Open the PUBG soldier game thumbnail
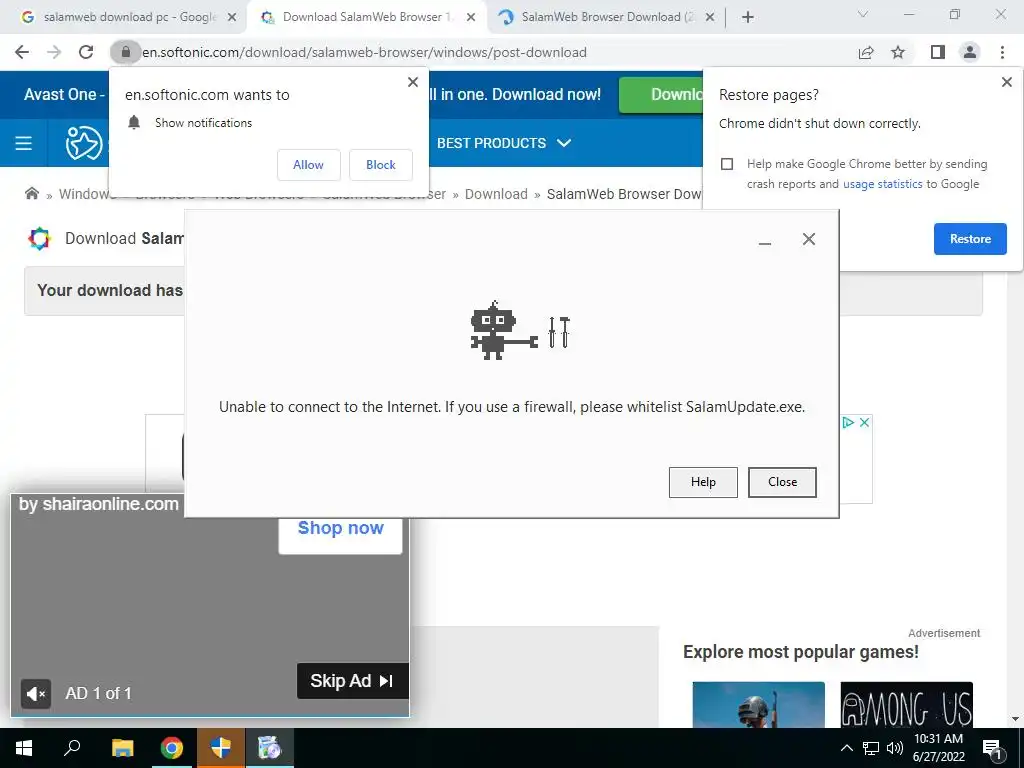1024x768 pixels. 758,705
